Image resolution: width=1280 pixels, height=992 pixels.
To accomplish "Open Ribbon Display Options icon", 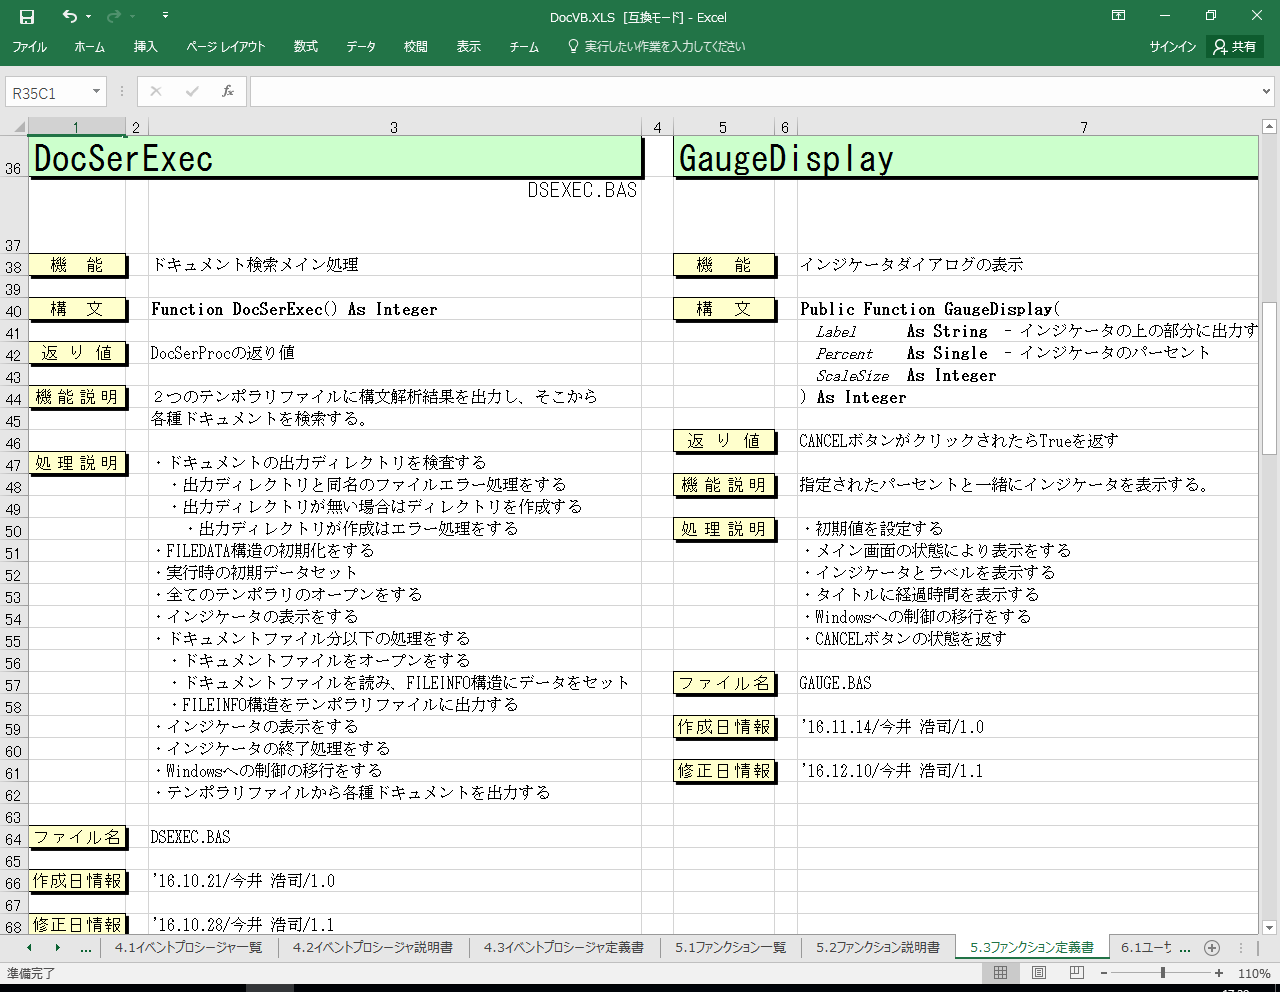I will (x=1119, y=16).
